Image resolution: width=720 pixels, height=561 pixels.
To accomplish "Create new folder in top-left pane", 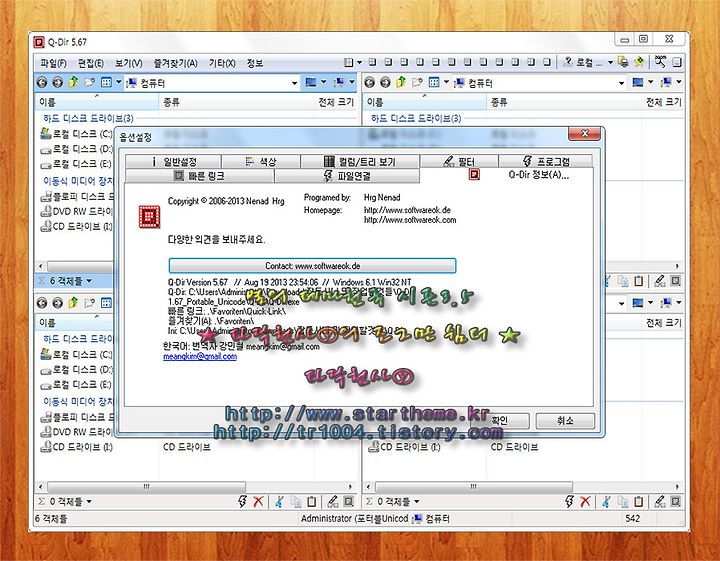I will [89, 83].
